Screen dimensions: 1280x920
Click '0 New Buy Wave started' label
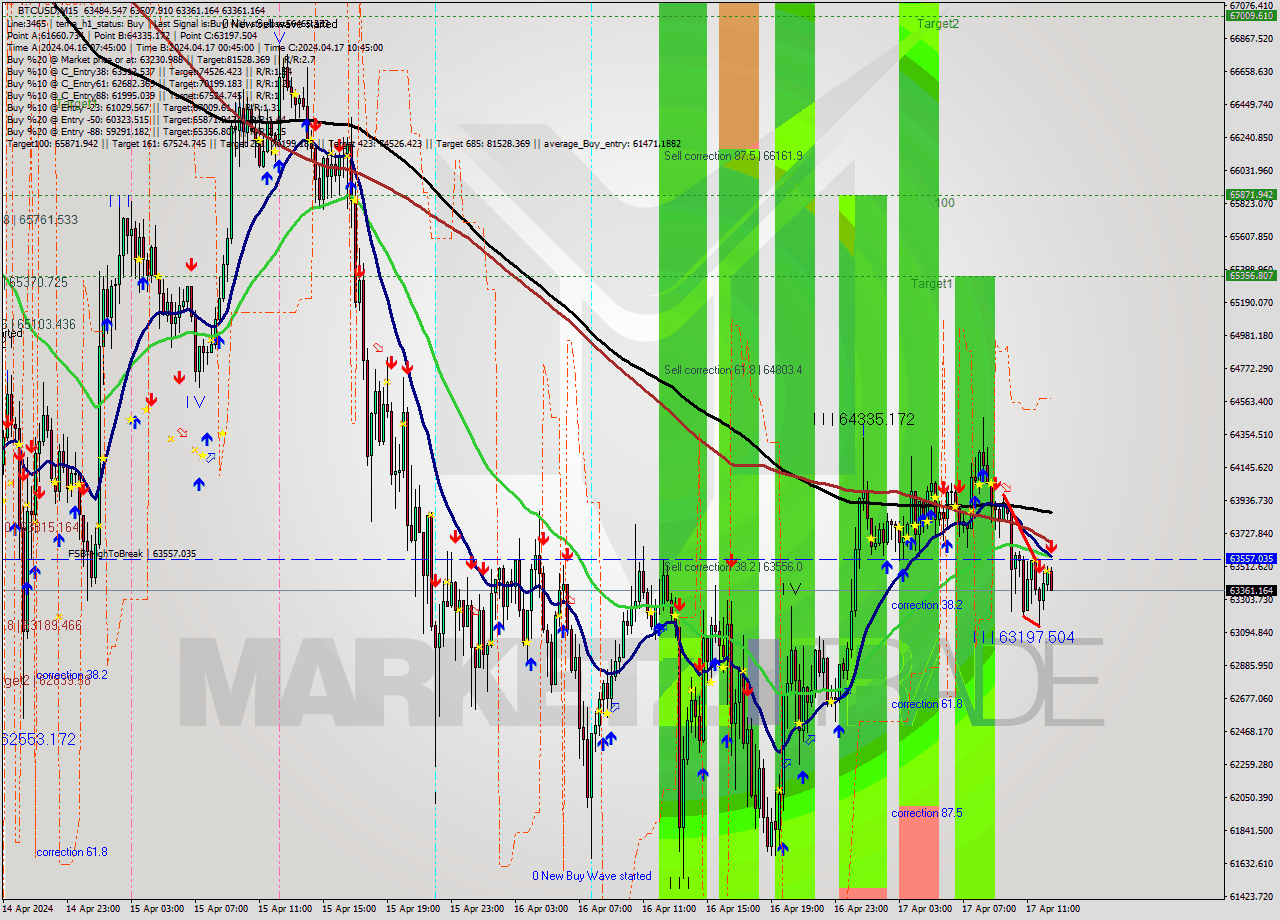592,876
